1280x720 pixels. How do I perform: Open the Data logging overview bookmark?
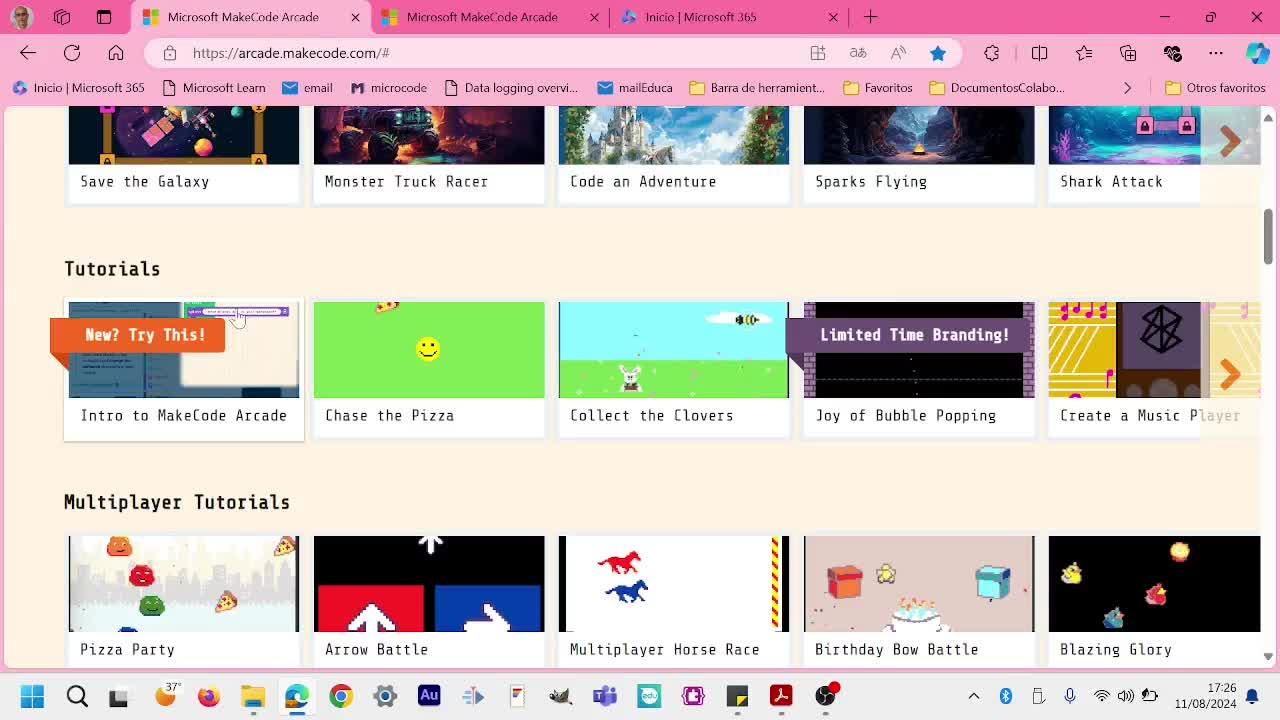point(511,88)
